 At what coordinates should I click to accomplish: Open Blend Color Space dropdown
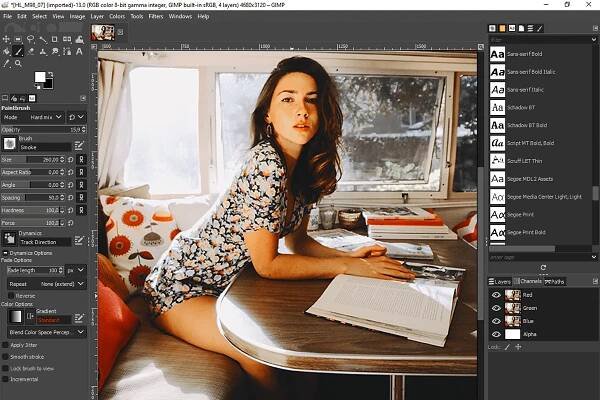click(x=44, y=331)
